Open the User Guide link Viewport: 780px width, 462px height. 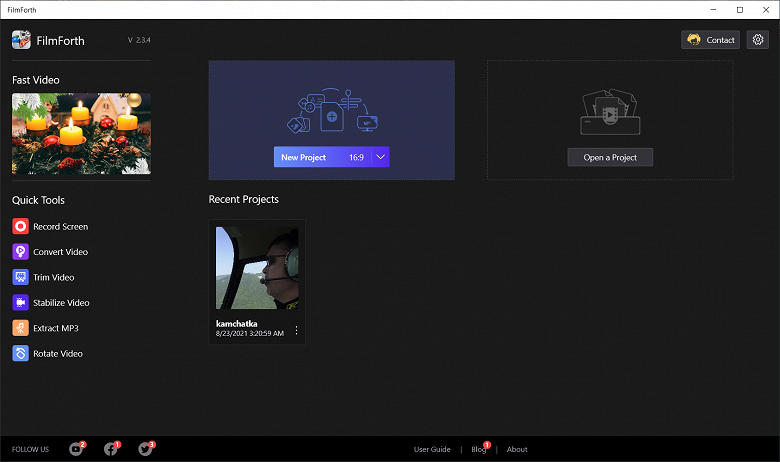432,449
